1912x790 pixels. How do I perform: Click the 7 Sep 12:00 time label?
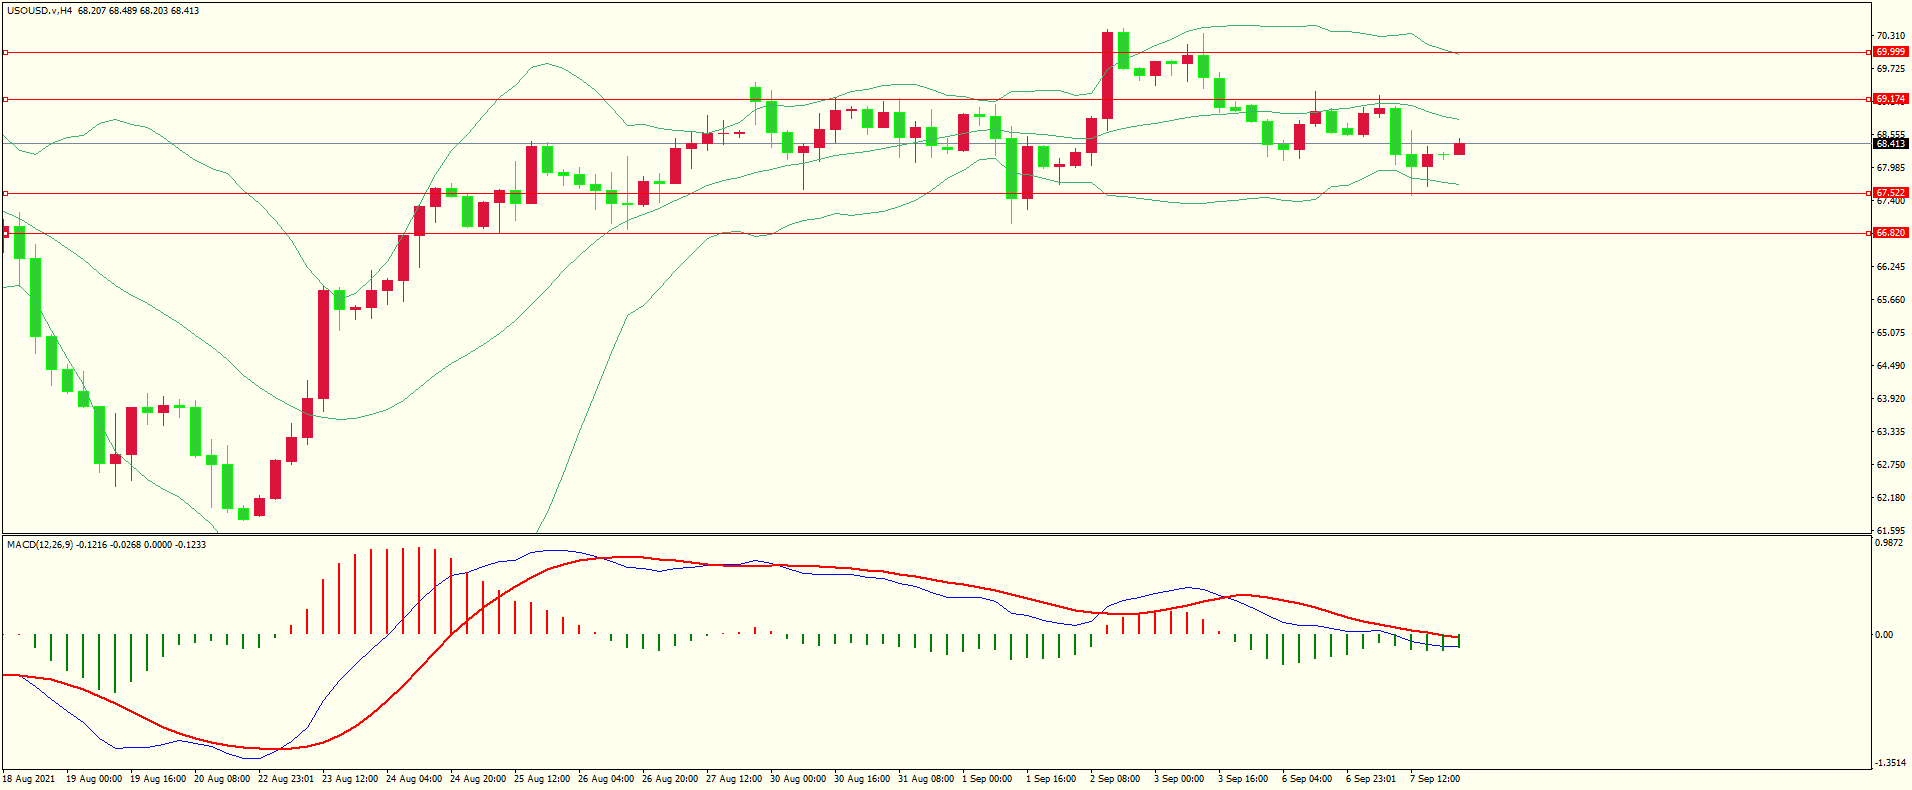(1435, 779)
